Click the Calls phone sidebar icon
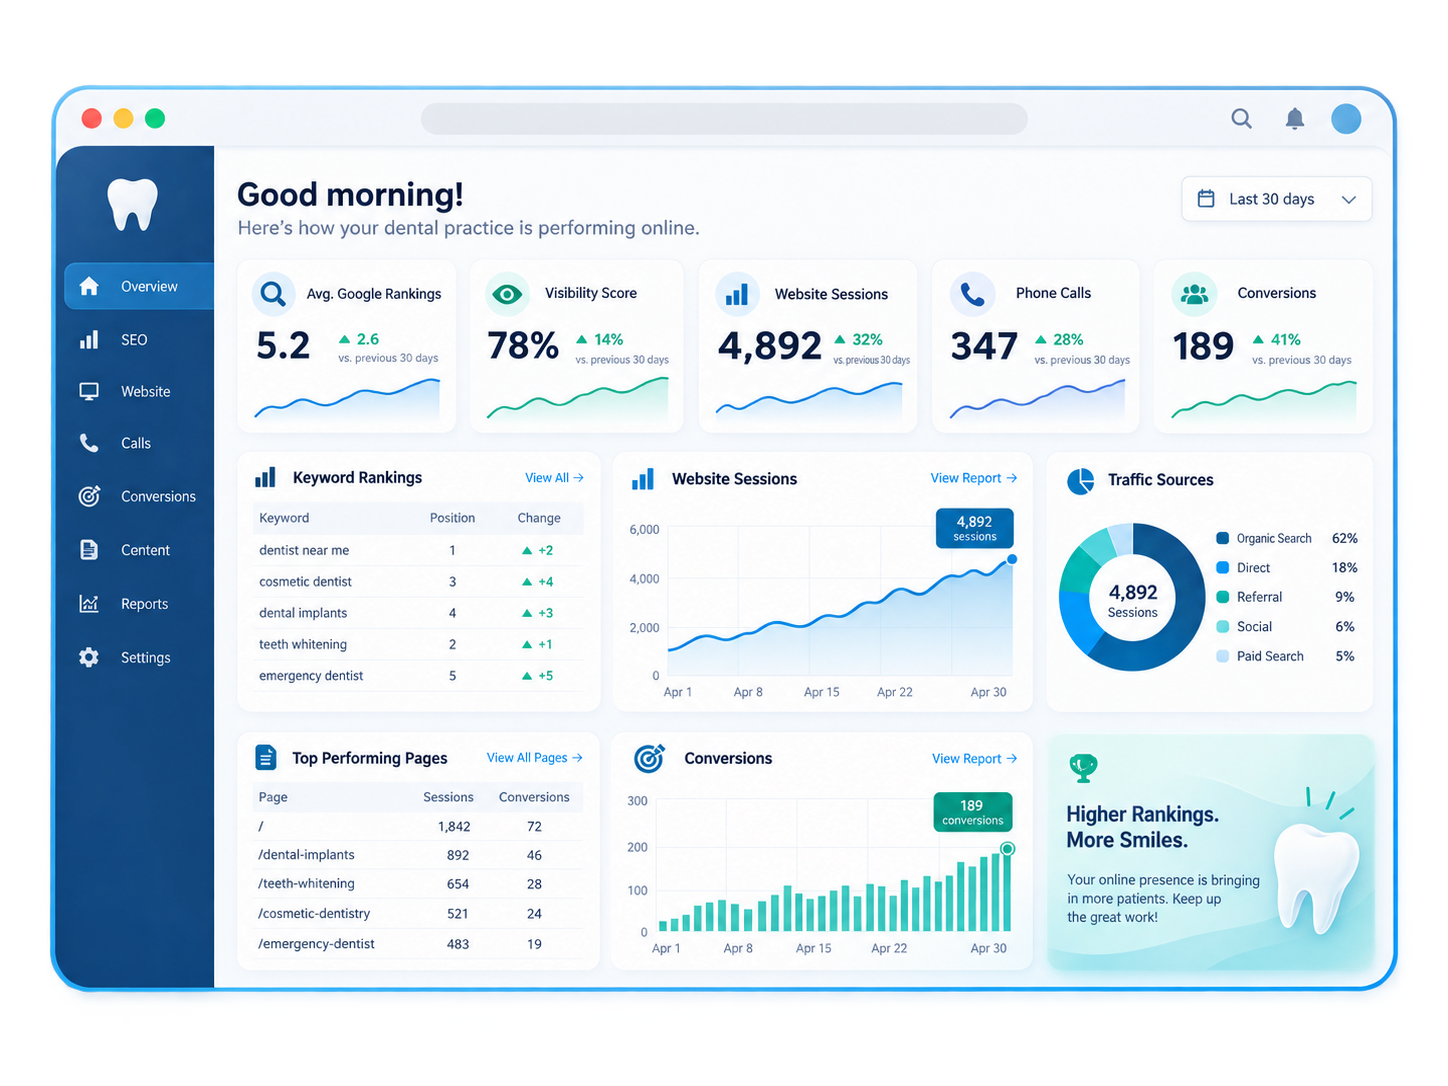The width and height of the screenshot is (1448, 1086). click(89, 443)
